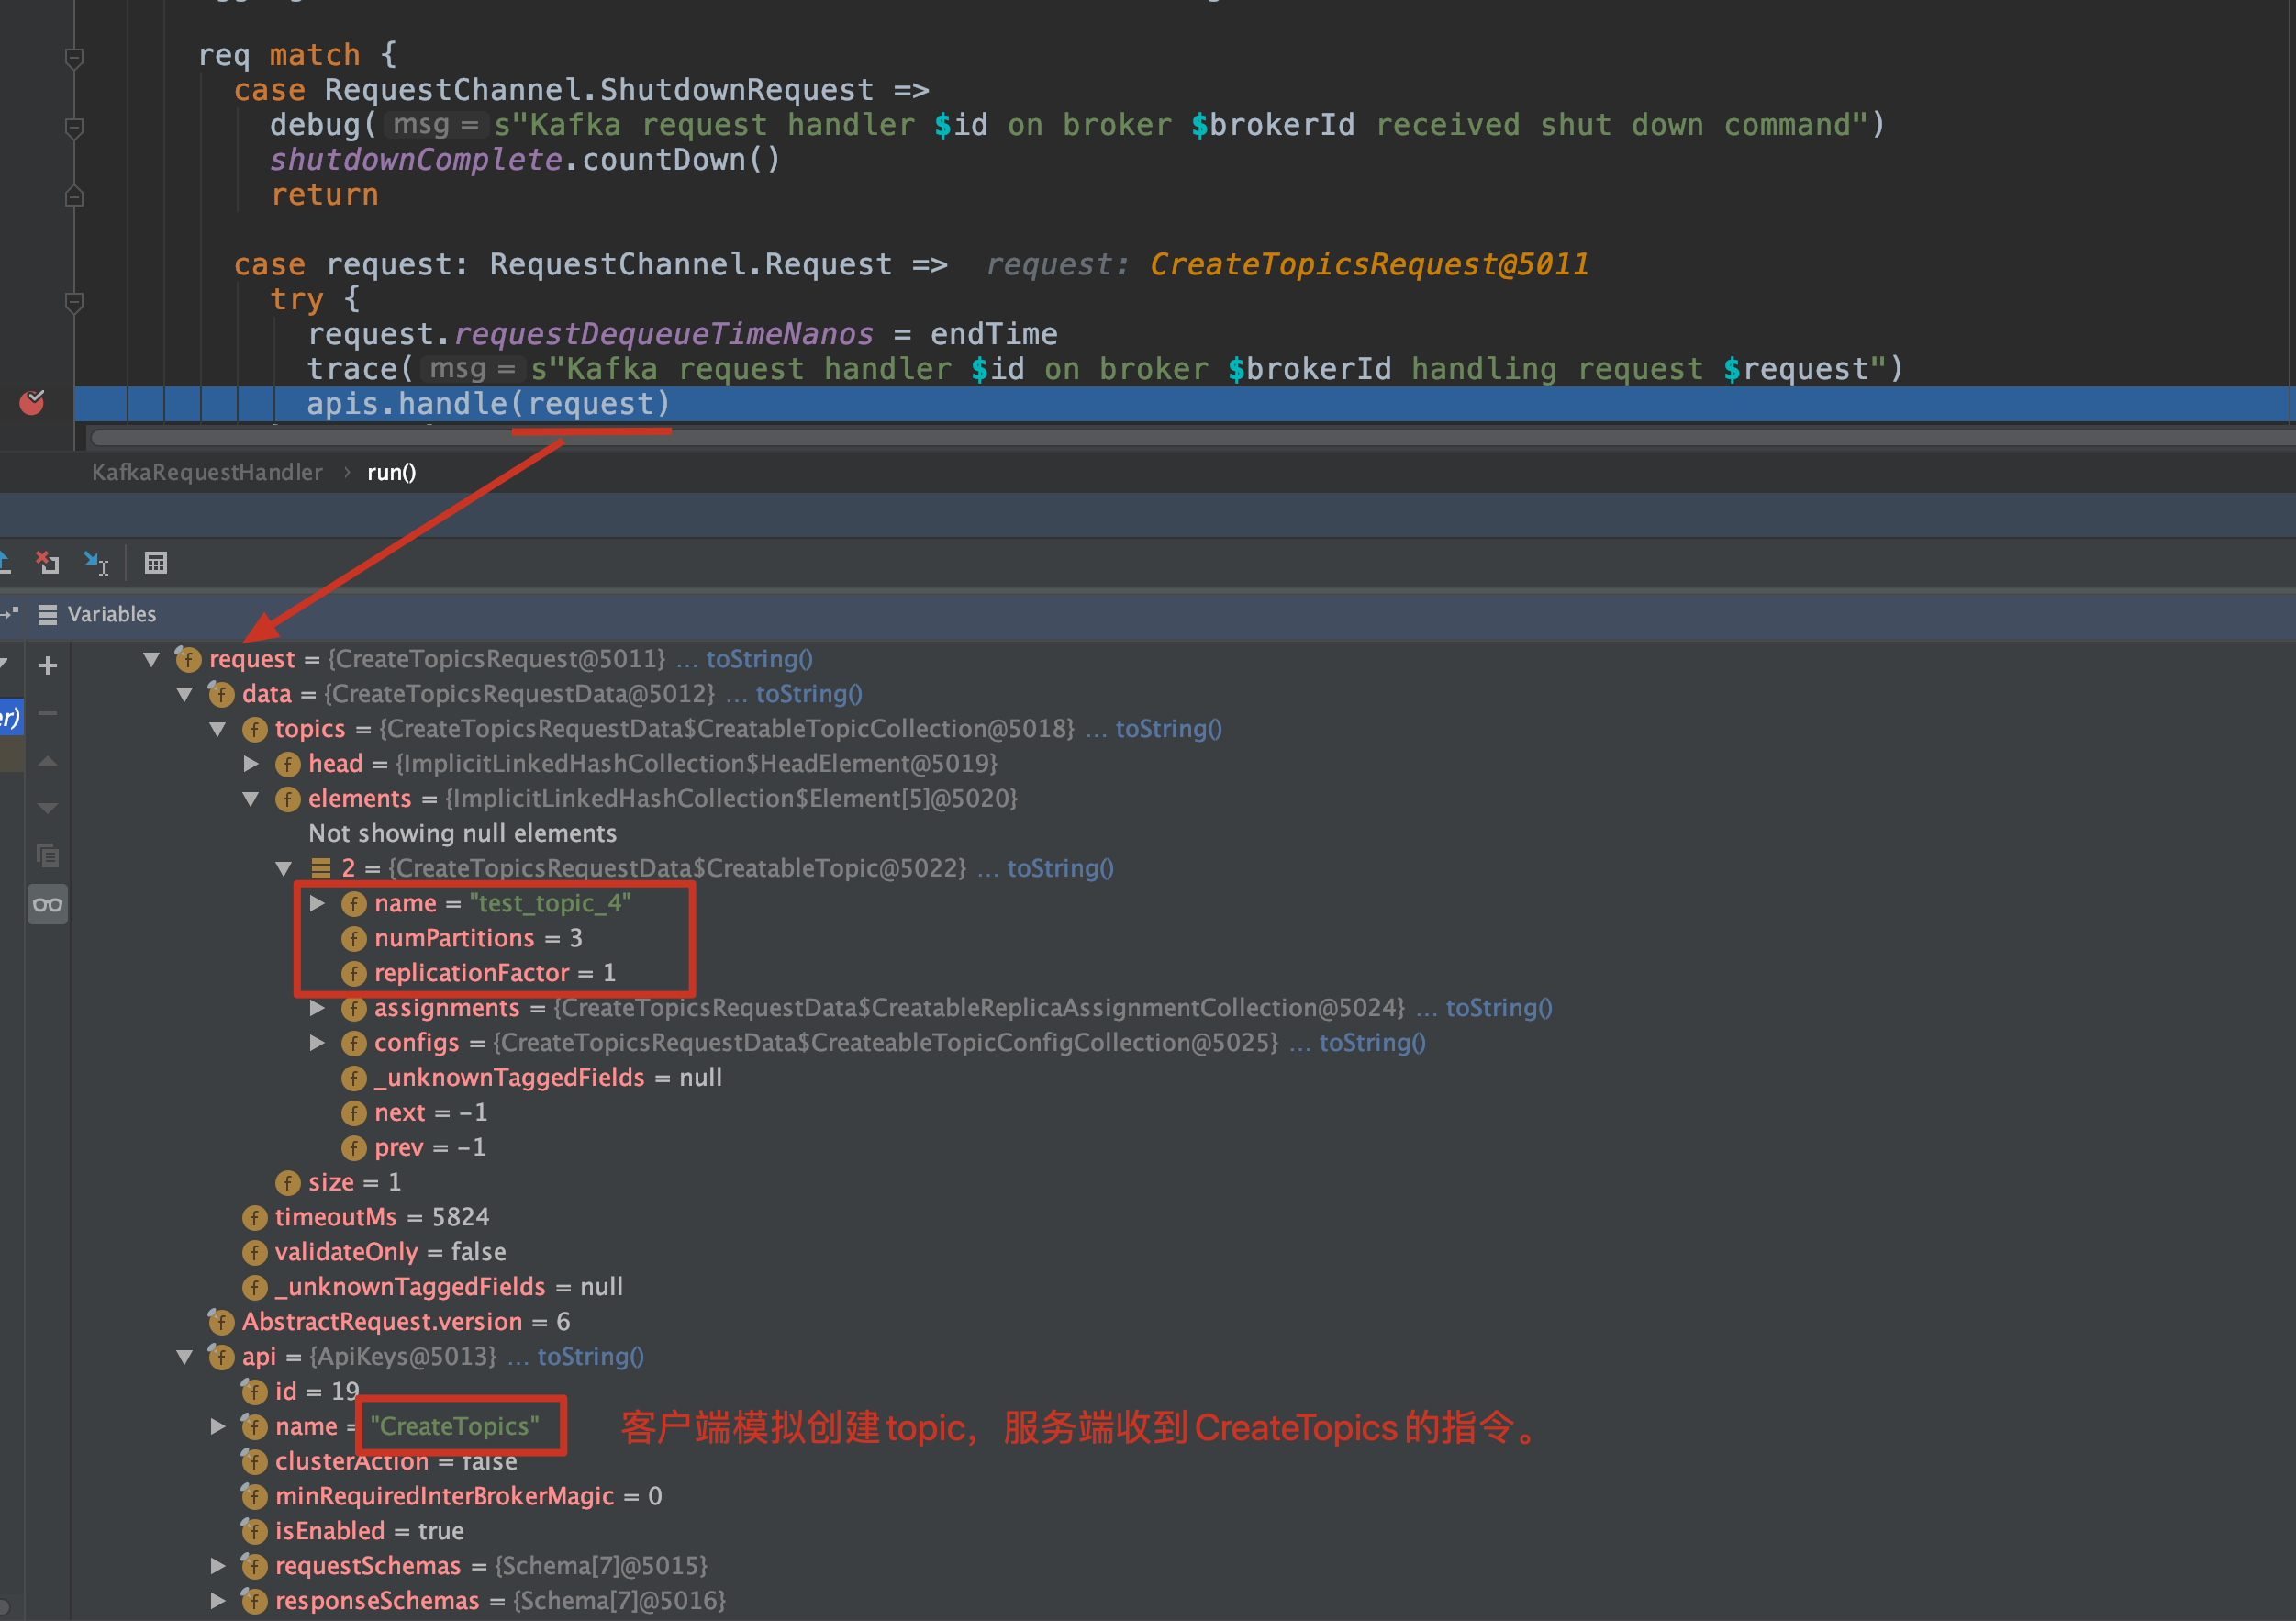Viewport: 2296px width, 1621px height.
Task: Click the Duplicate Watch copy icon
Action: point(47,856)
